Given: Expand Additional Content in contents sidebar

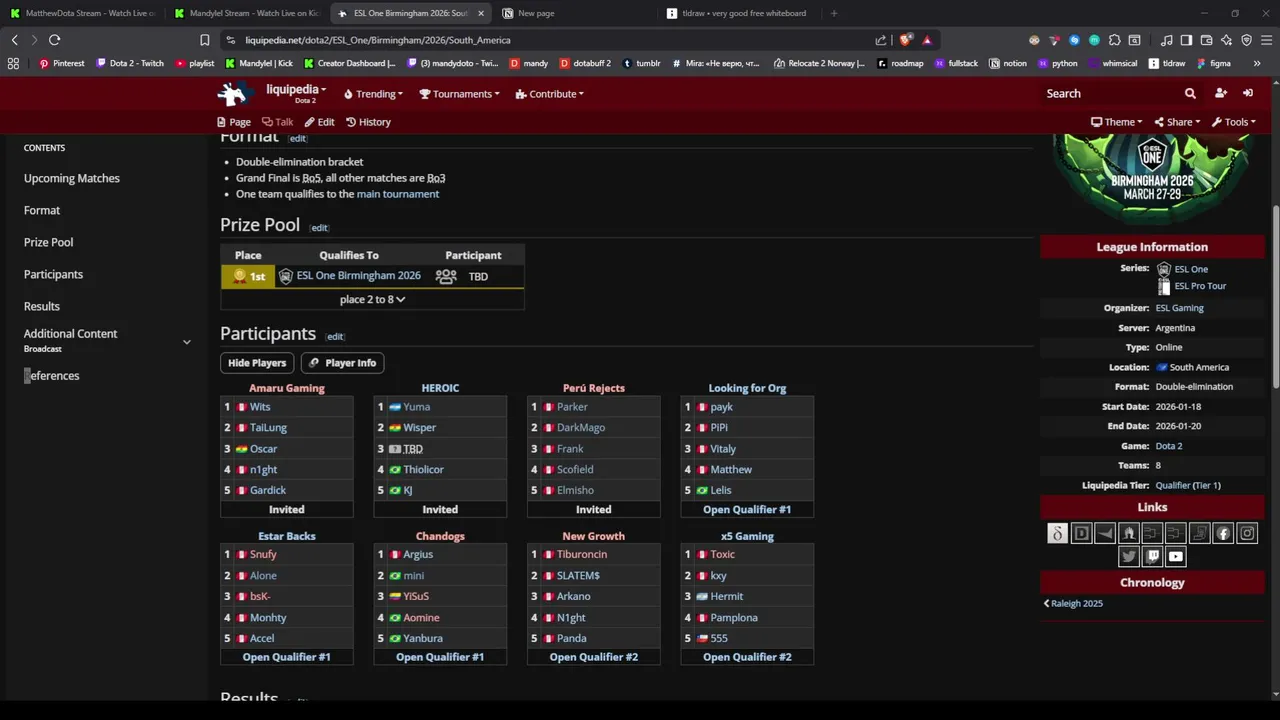Looking at the screenshot, I should (186, 342).
